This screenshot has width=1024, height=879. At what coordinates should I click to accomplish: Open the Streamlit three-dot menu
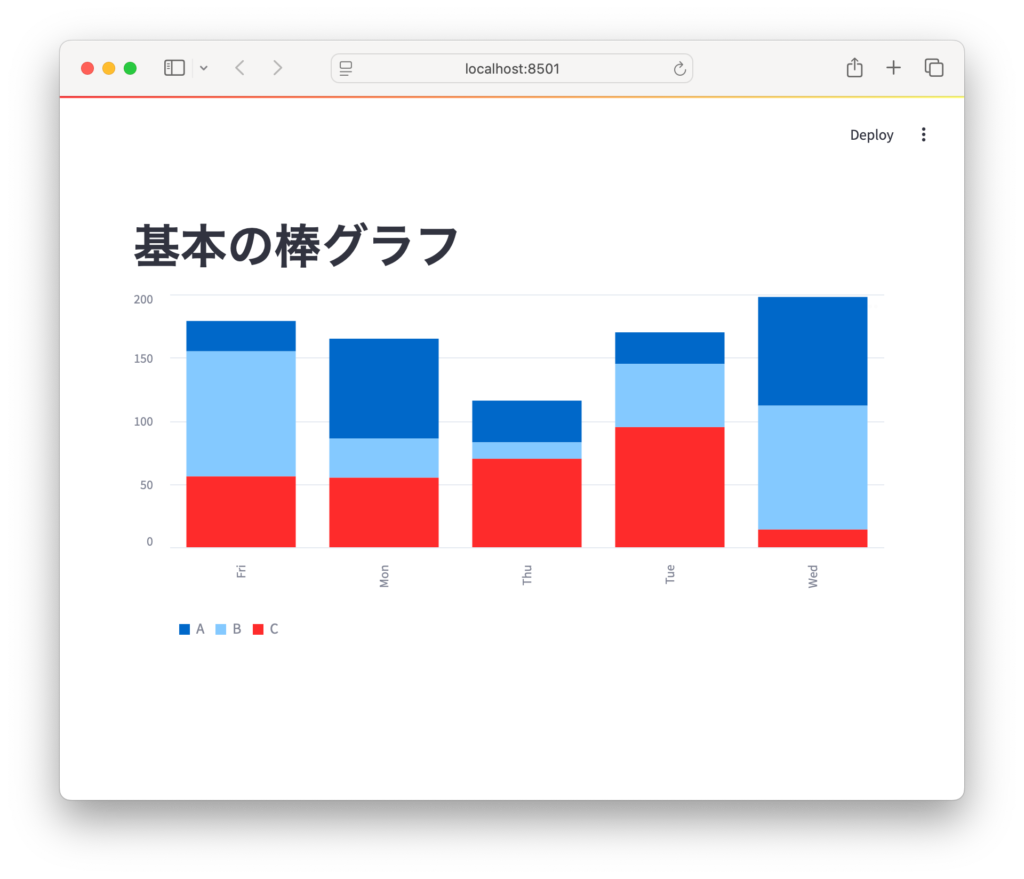click(x=923, y=135)
